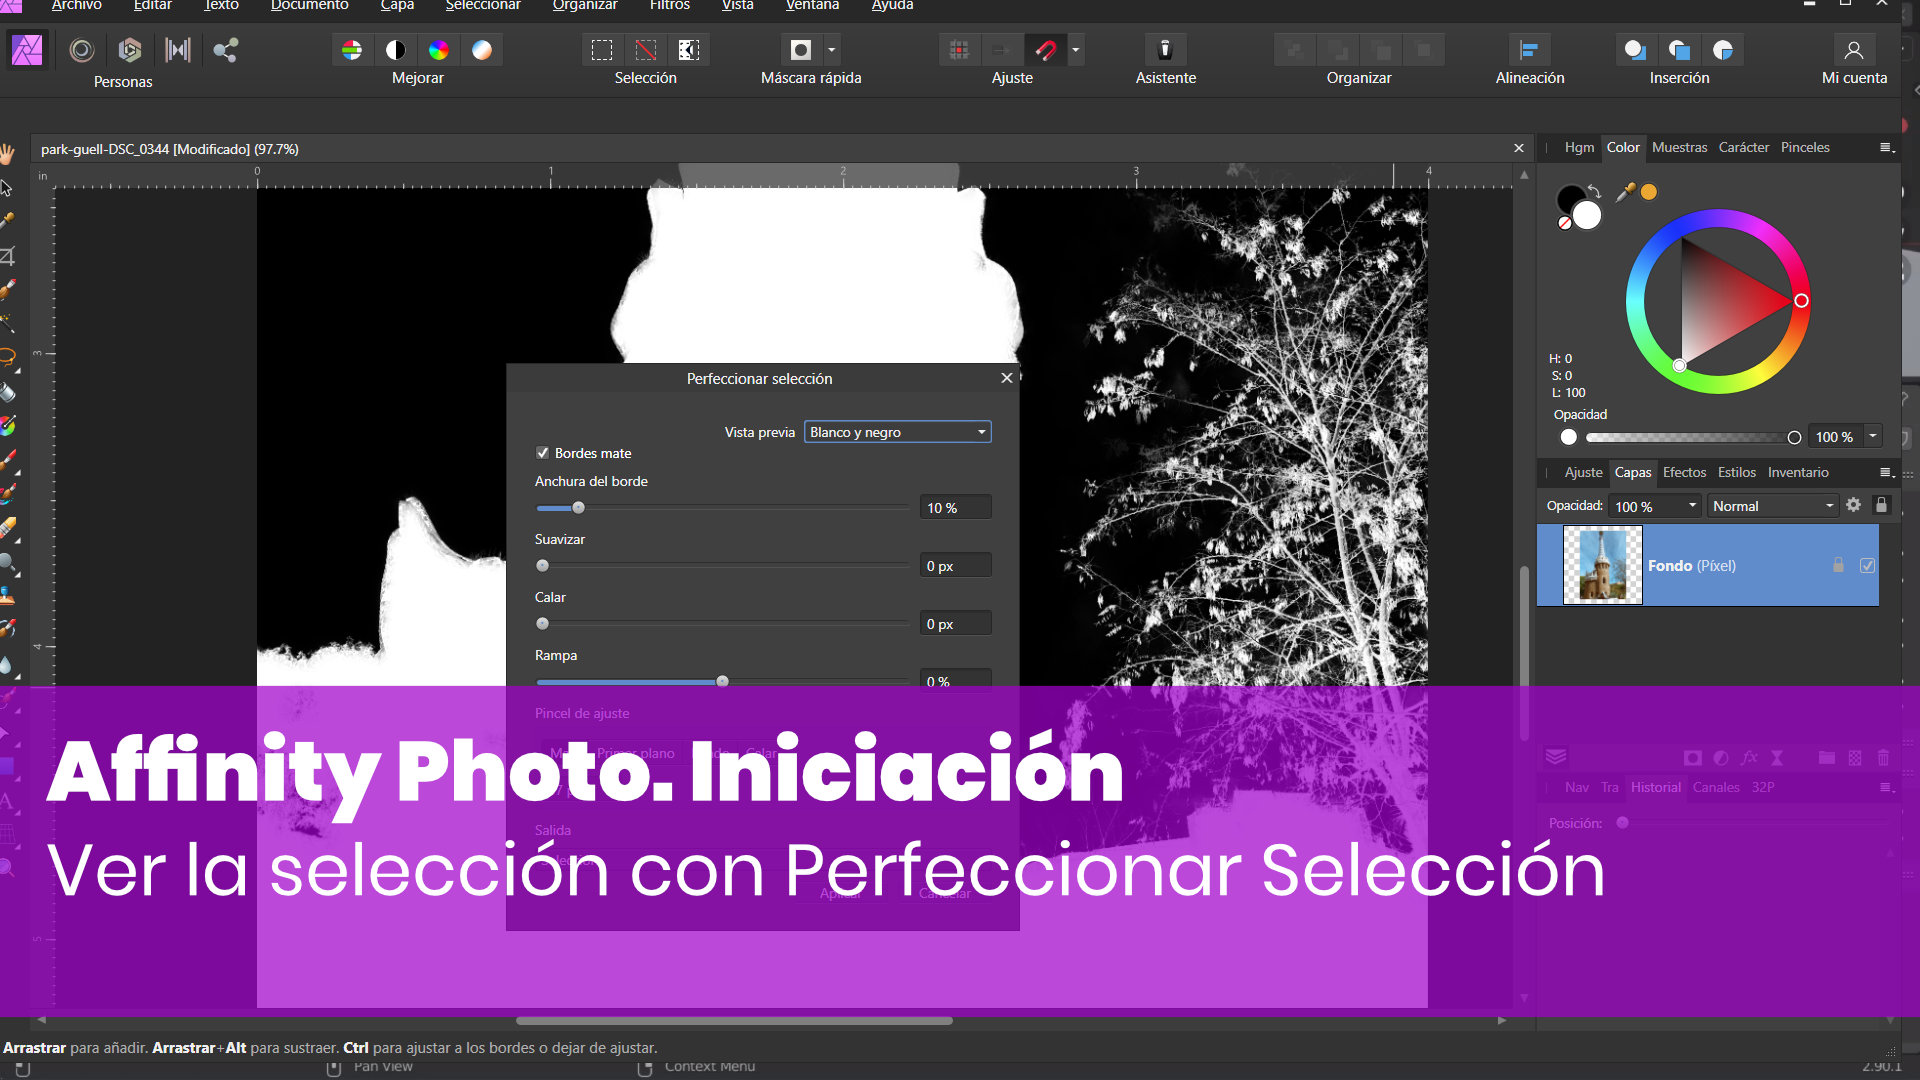Image resolution: width=1920 pixels, height=1080 pixels.
Task: Select the Crop tool
Action: pos(8,256)
